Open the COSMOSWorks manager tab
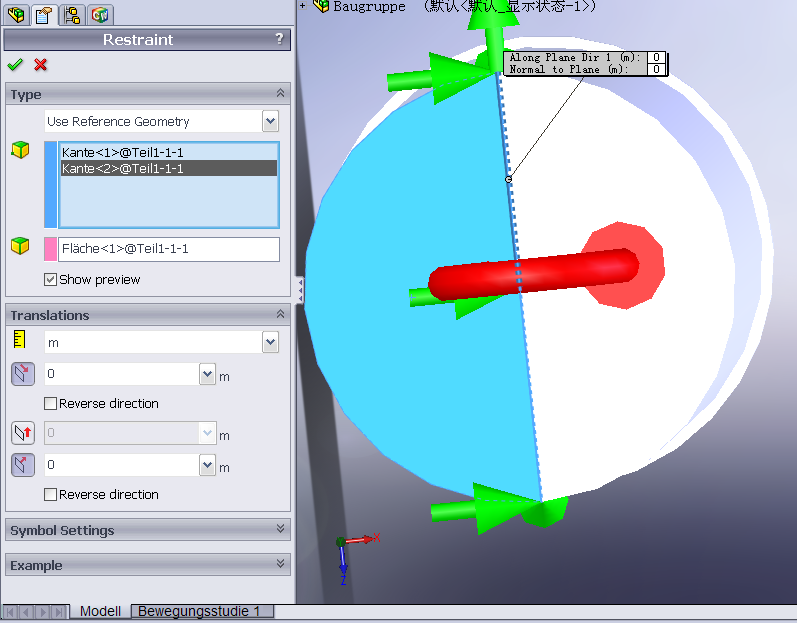797x623 pixels. tap(100, 14)
